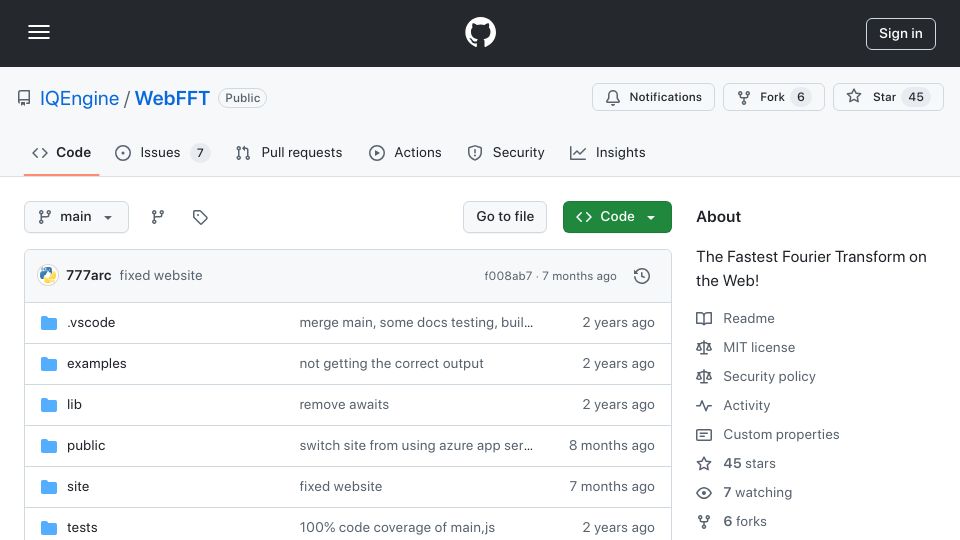View the 6 forks link
Viewport: 960px width, 540px height.
coord(745,522)
